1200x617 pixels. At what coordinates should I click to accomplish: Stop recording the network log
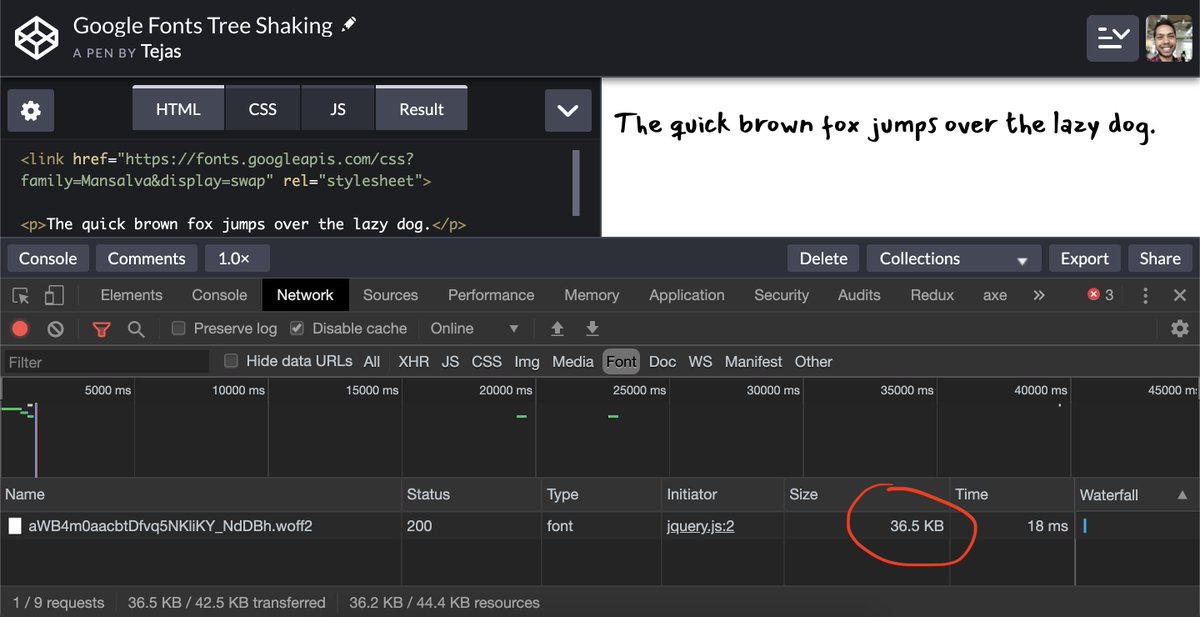(20, 328)
